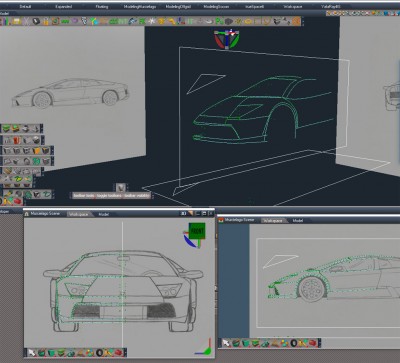Click the padlock icon in the top toolbar
The width and height of the screenshot is (400, 363).
[46, 21]
